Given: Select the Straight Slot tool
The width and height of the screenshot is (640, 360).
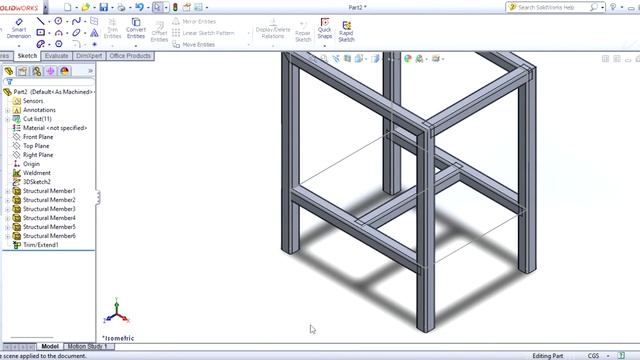Looking at the screenshot, I should pos(40,44).
